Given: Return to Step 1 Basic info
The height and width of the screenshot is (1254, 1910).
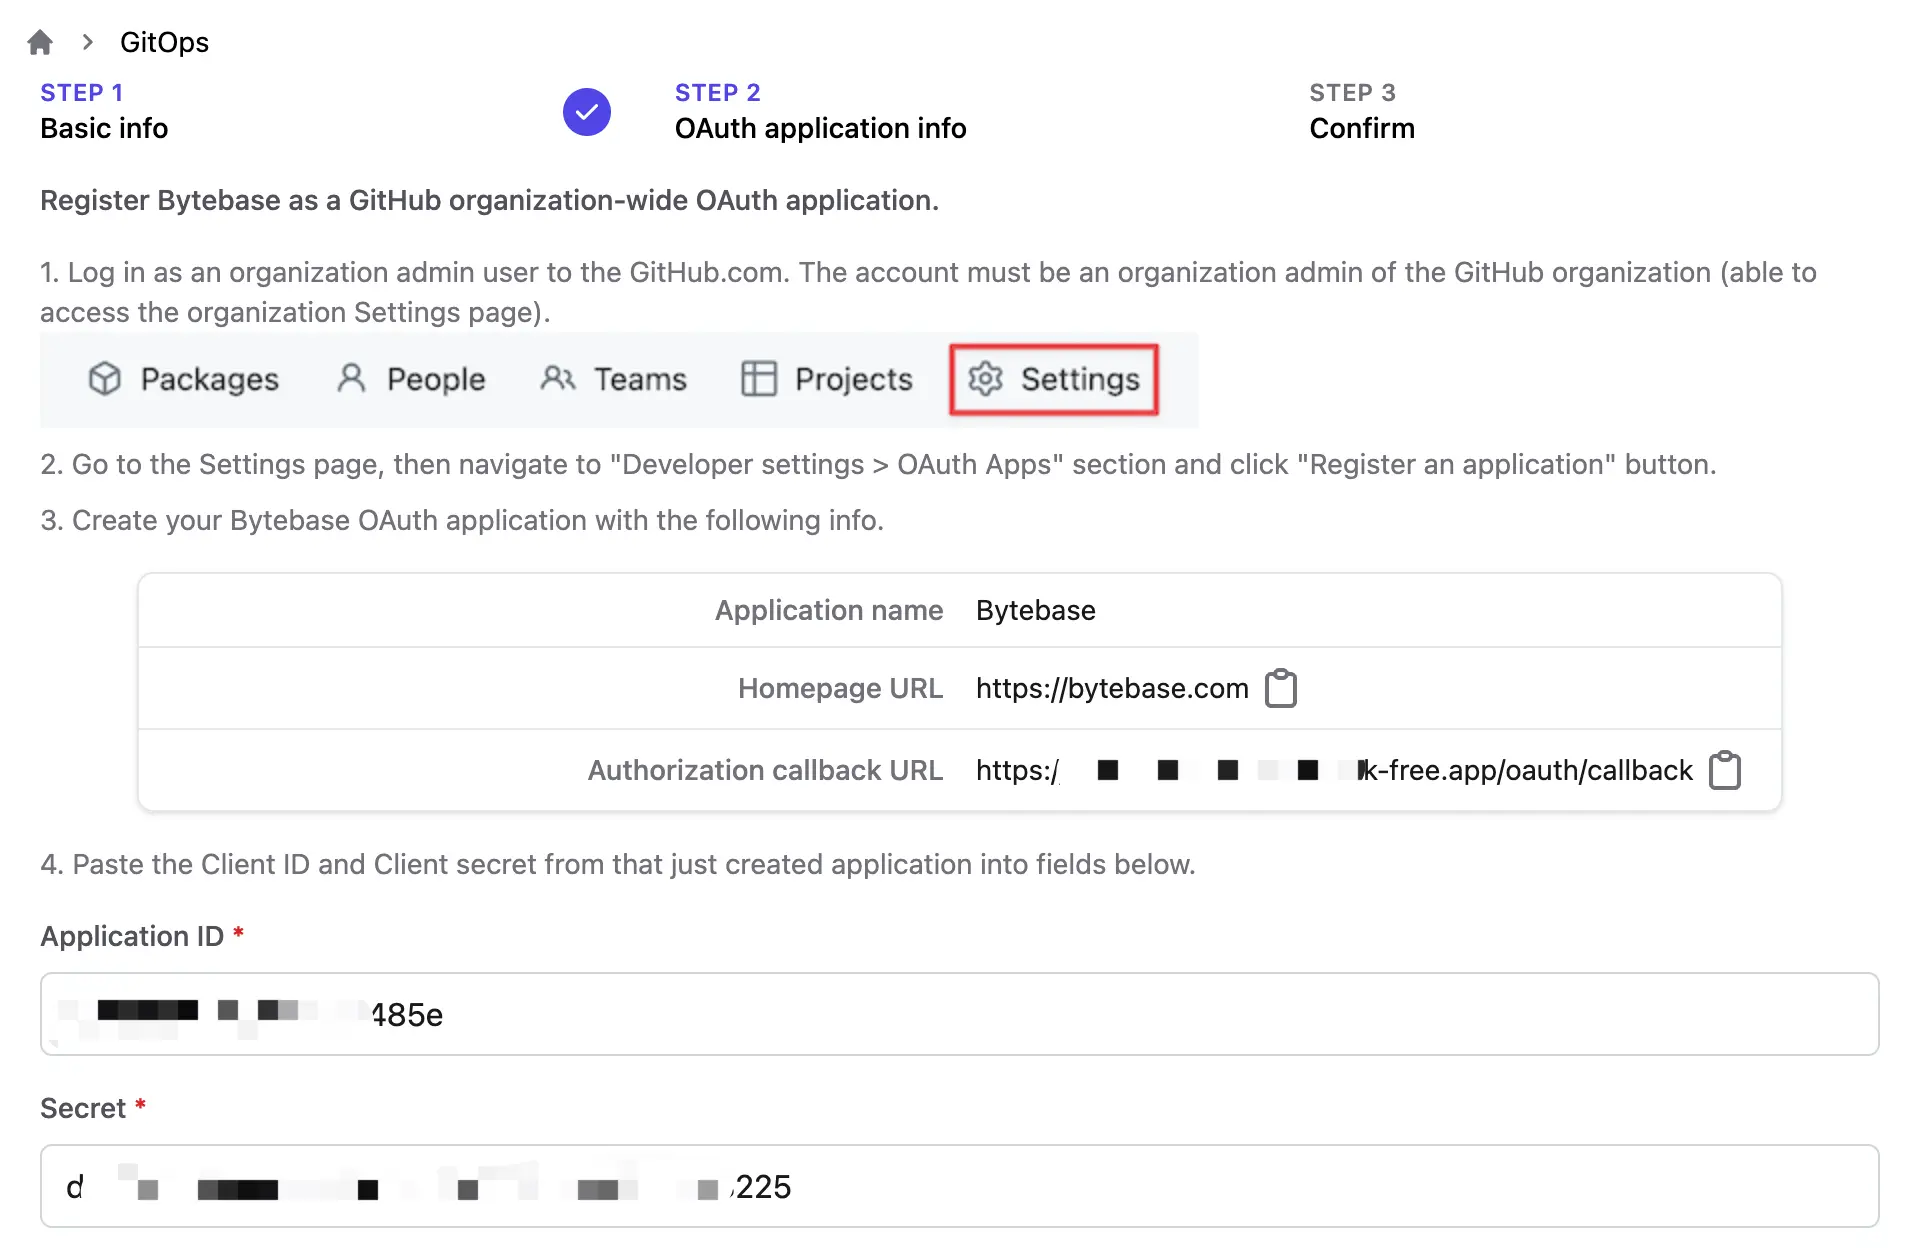Looking at the screenshot, I should click(x=104, y=111).
